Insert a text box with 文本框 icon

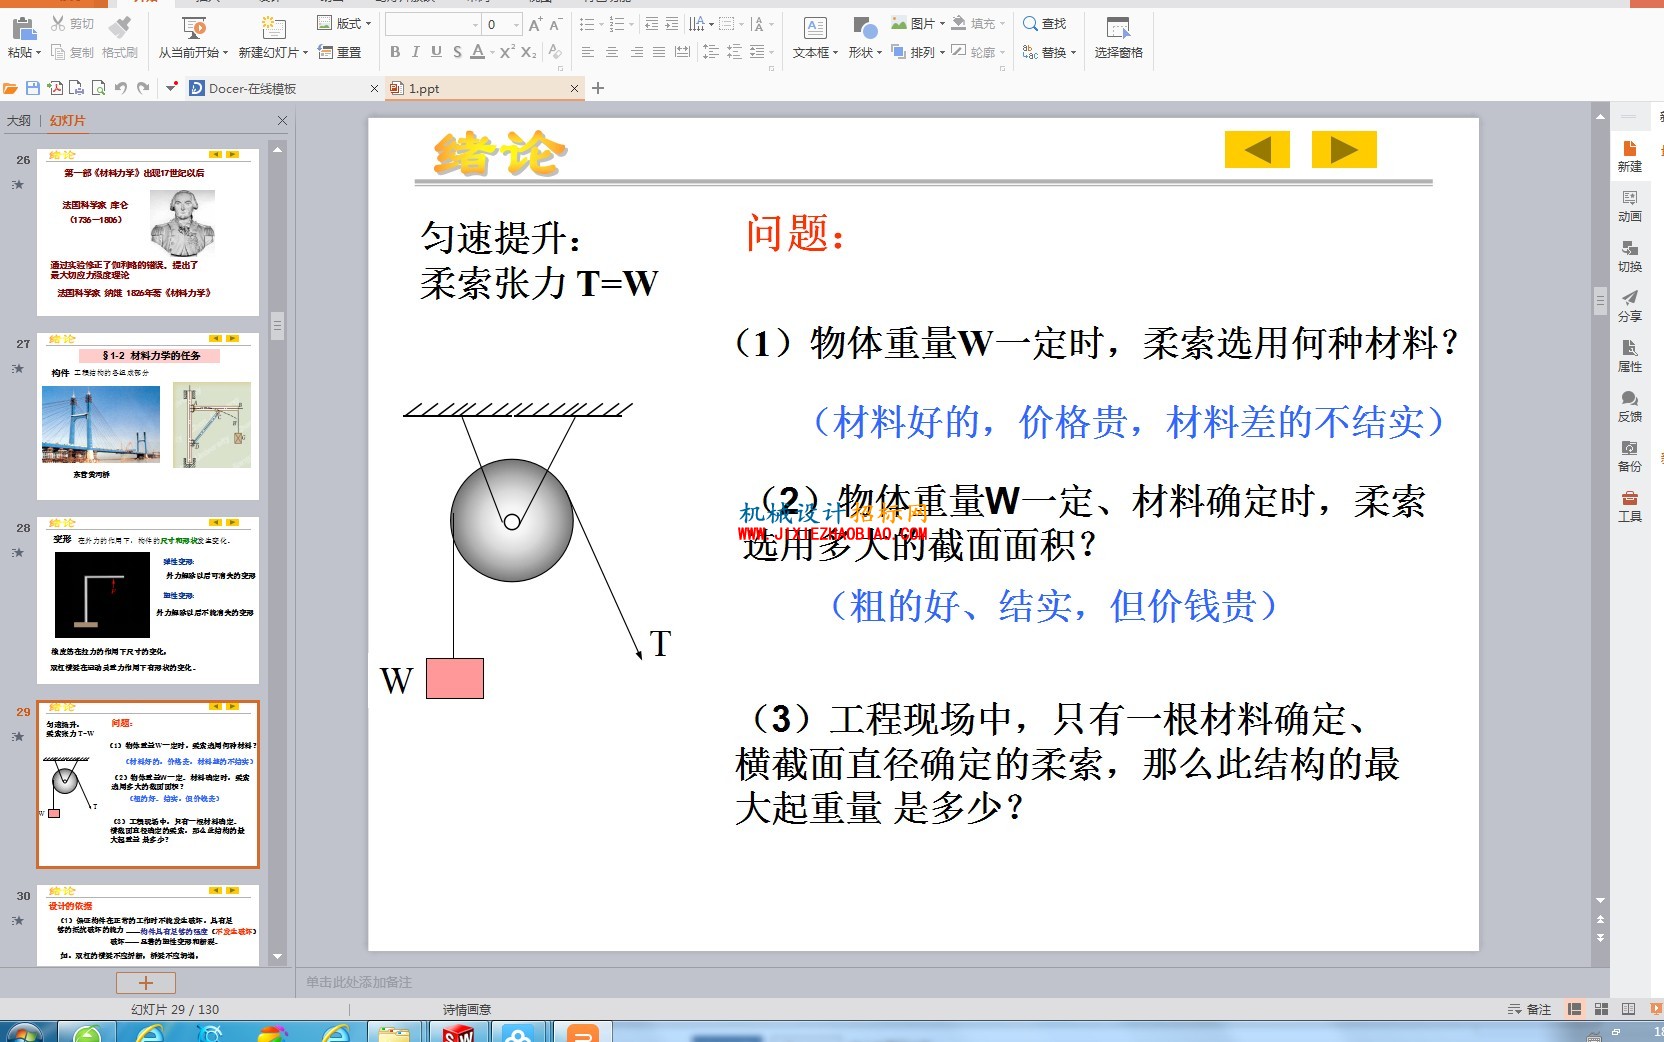814,37
